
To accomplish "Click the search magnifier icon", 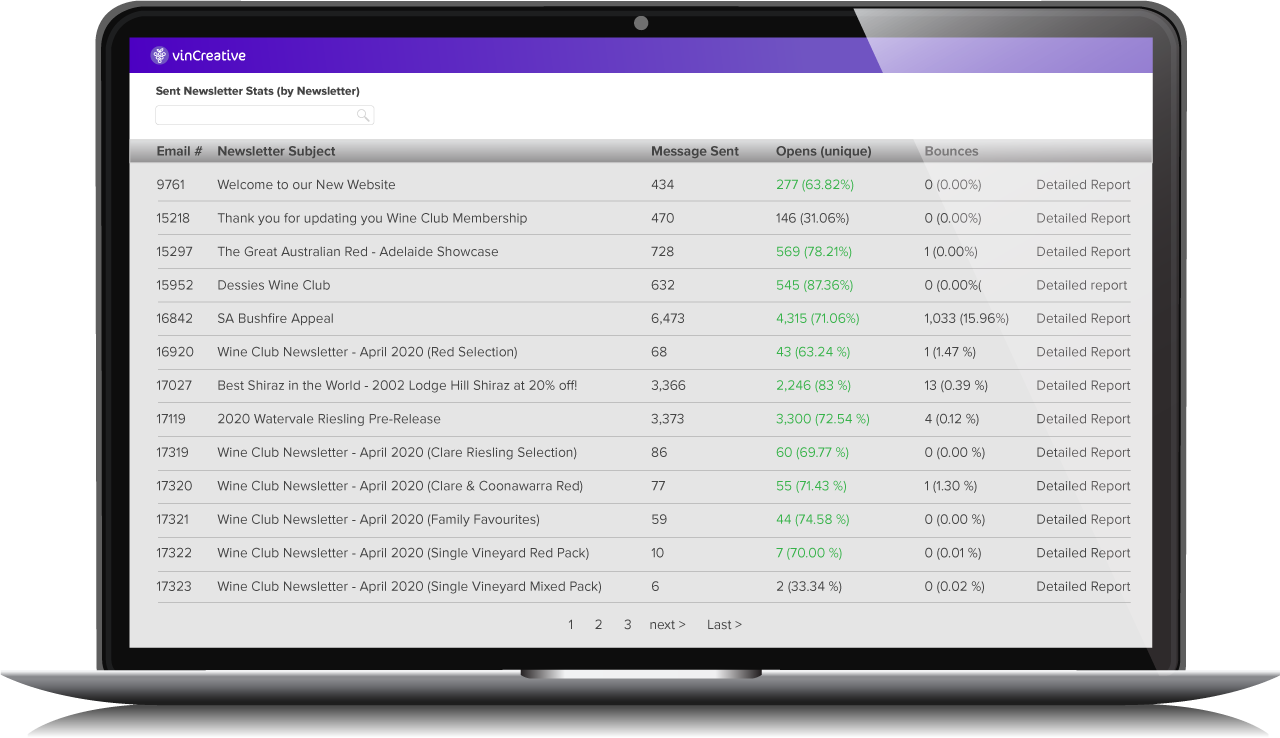I will (x=363, y=116).
